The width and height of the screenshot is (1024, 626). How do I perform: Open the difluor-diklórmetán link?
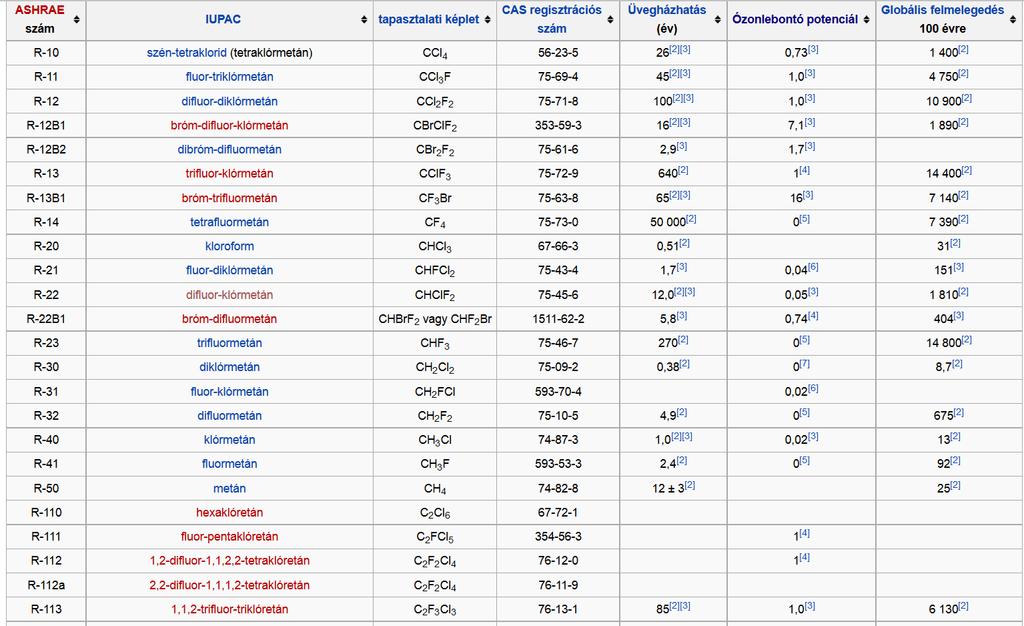pos(229,101)
